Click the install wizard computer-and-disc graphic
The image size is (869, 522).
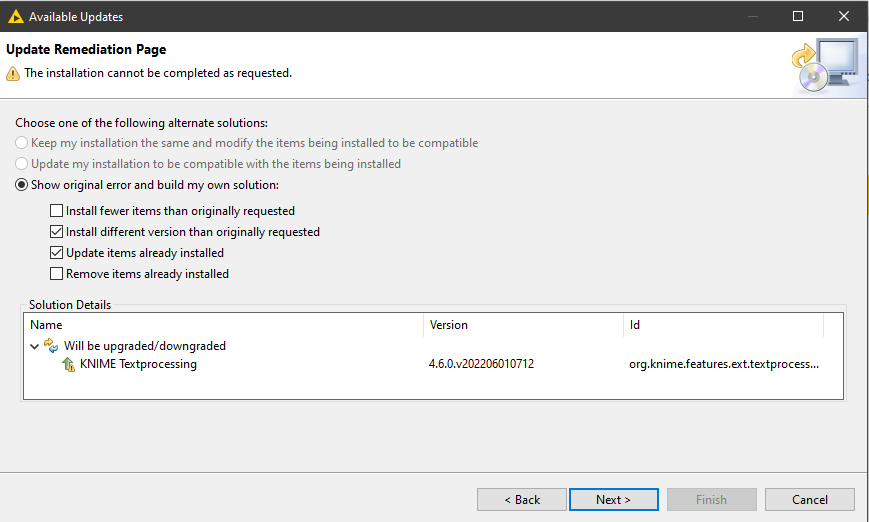click(x=825, y=65)
